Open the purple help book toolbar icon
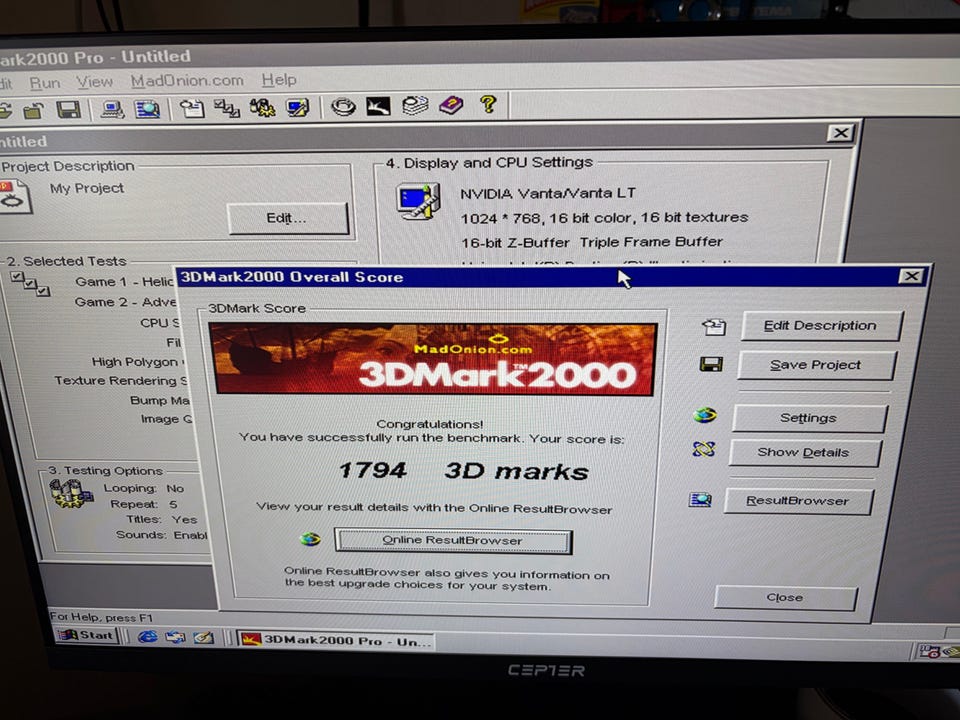The width and height of the screenshot is (960, 720). pyautogui.click(x=451, y=105)
